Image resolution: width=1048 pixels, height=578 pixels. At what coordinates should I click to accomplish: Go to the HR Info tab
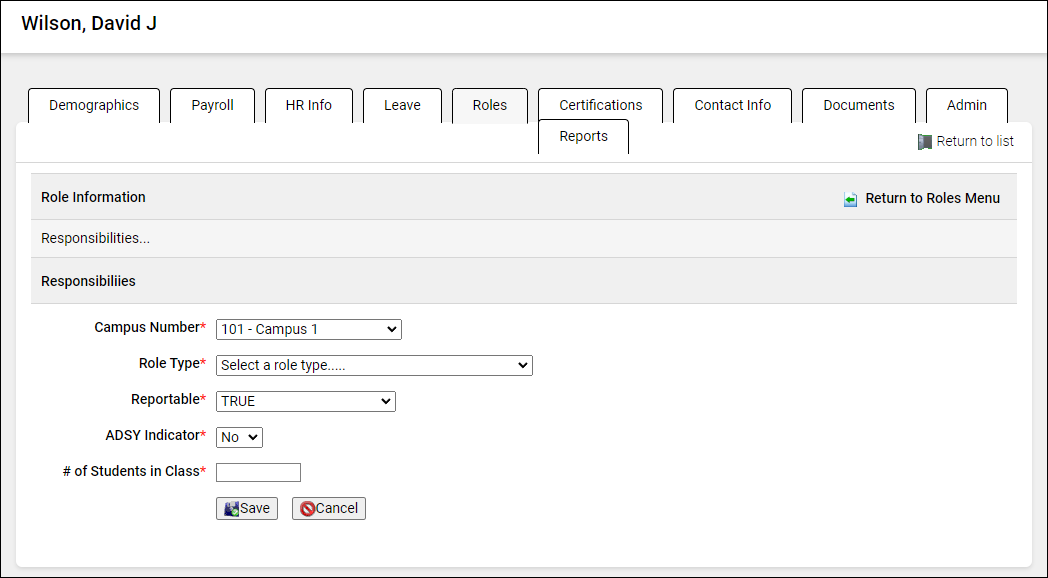pos(308,105)
